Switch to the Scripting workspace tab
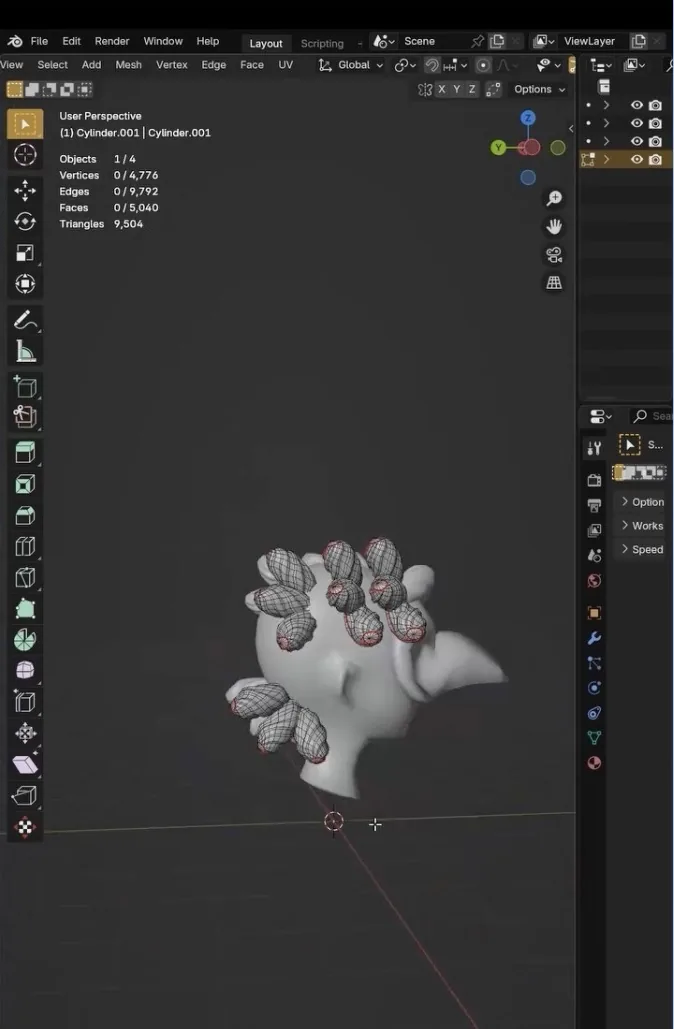The height and width of the screenshot is (1029, 674). click(x=322, y=43)
